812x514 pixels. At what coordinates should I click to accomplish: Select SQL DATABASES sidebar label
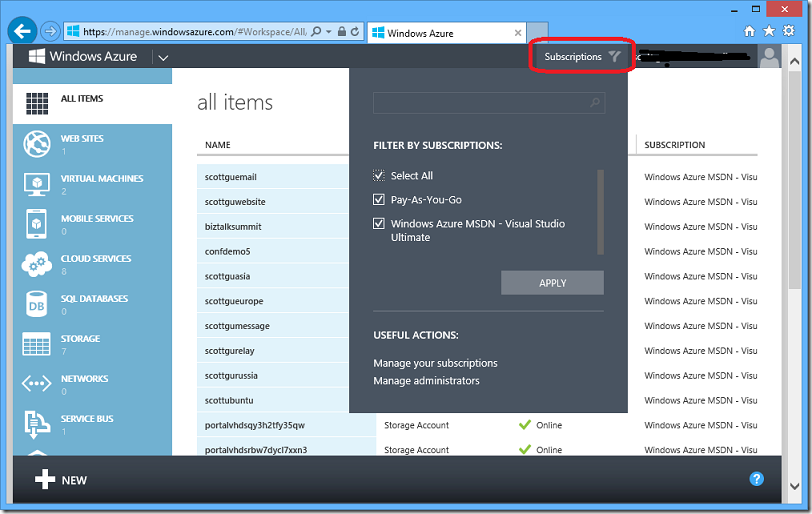94,298
